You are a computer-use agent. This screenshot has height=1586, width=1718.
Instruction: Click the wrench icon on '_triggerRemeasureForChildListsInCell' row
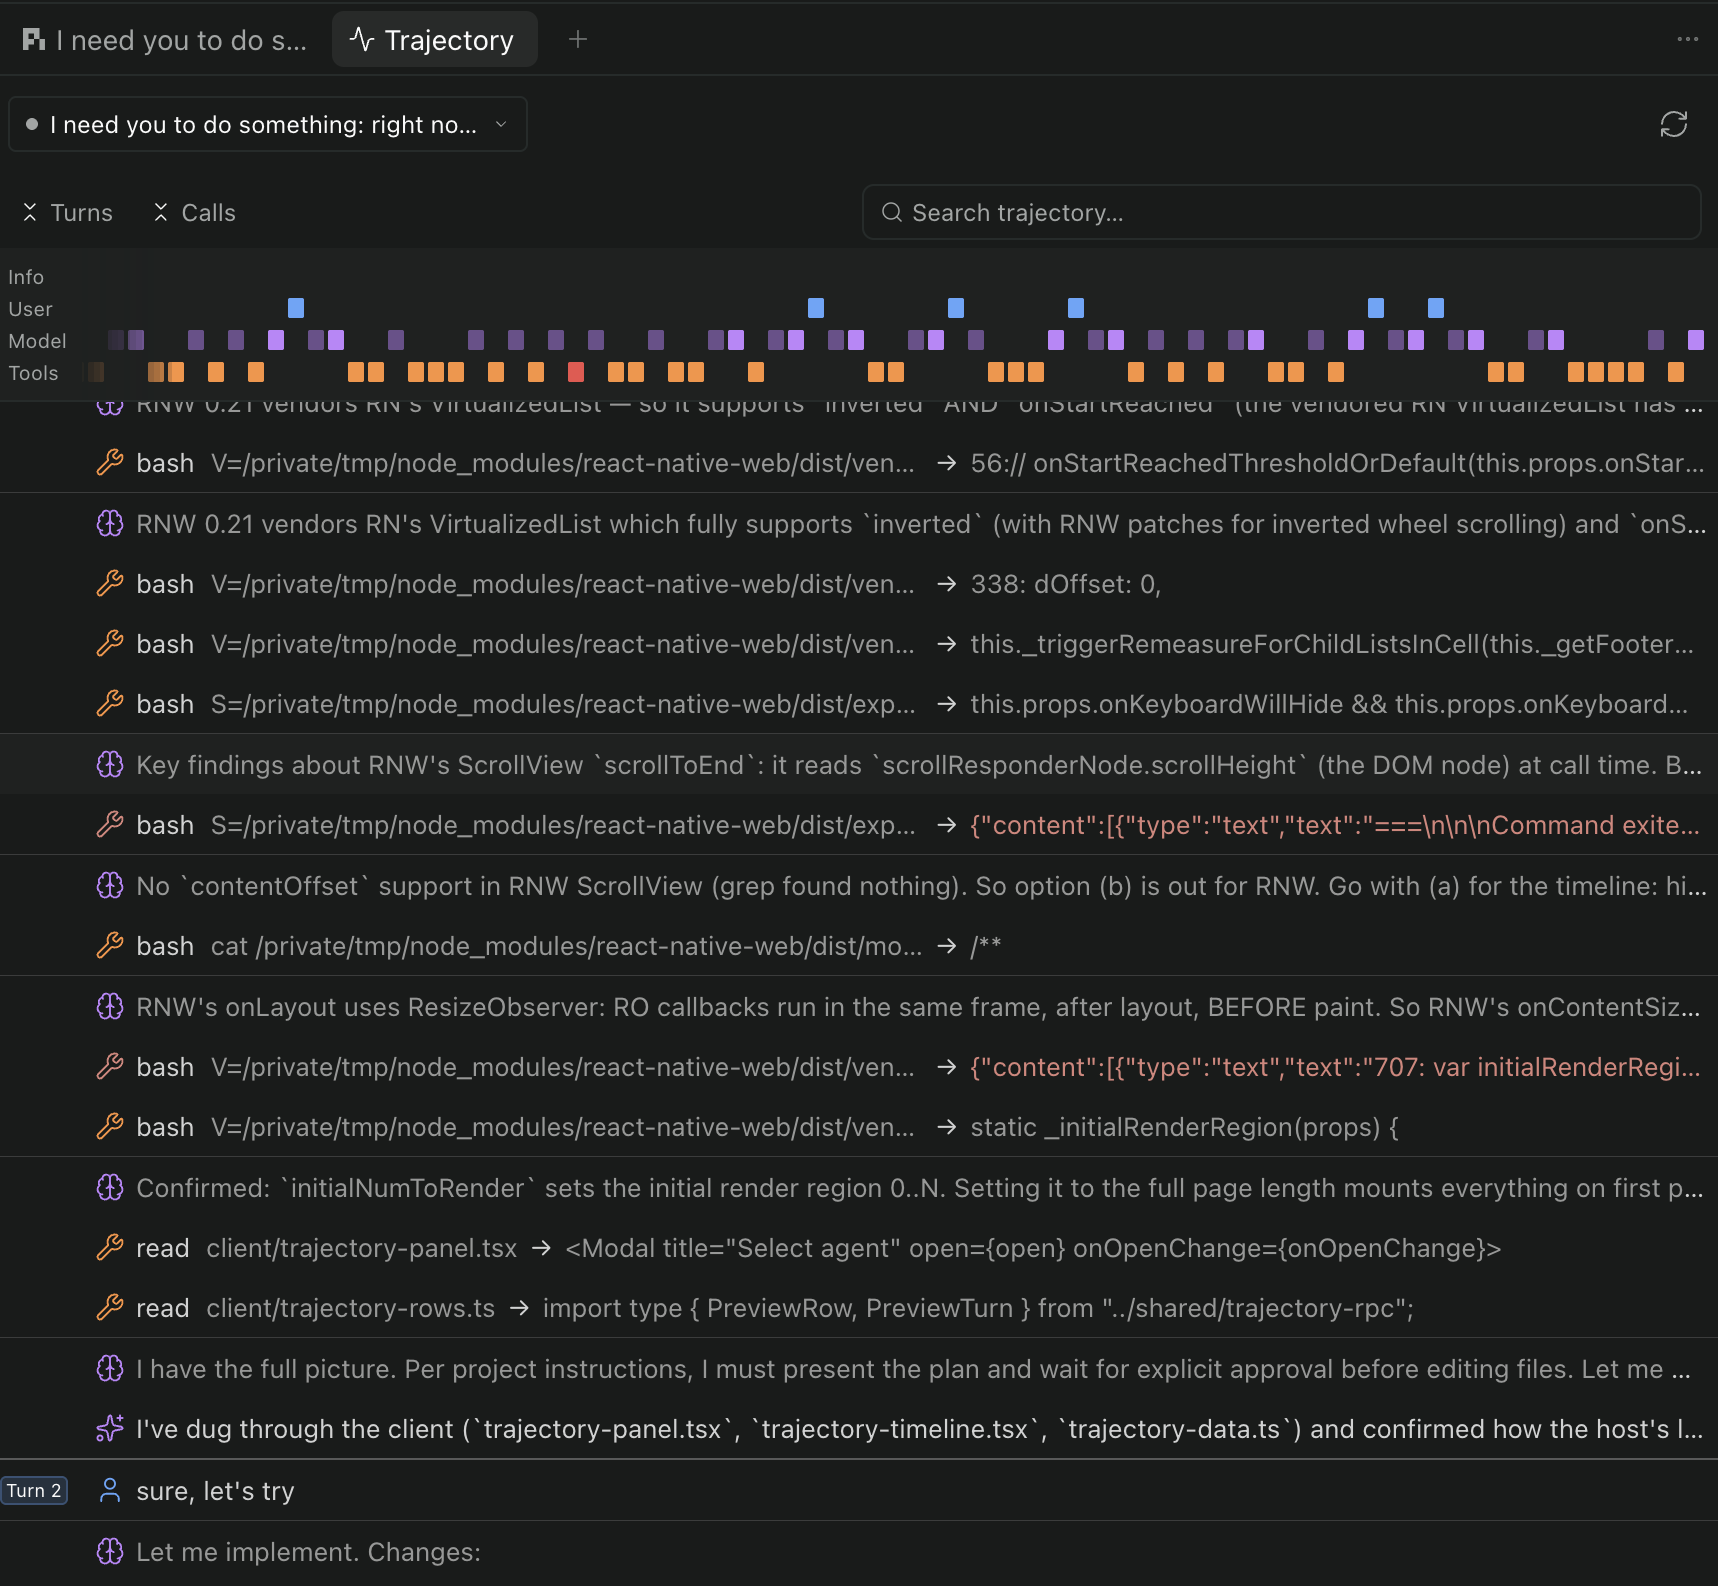110,644
